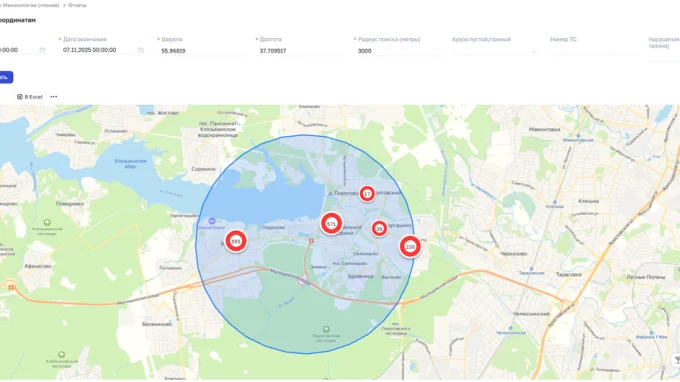Open the calendar icon beside the 00:00 start time
Screen dimensions: 680x382
42,50
